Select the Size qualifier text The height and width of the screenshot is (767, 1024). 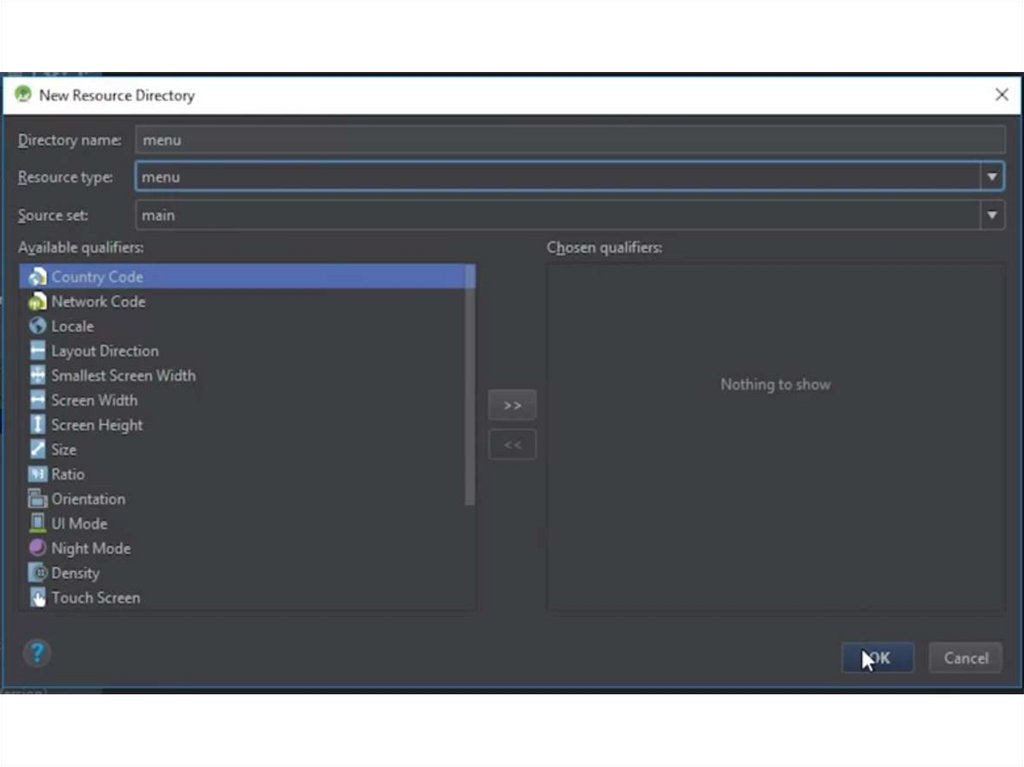click(x=64, y=450)
